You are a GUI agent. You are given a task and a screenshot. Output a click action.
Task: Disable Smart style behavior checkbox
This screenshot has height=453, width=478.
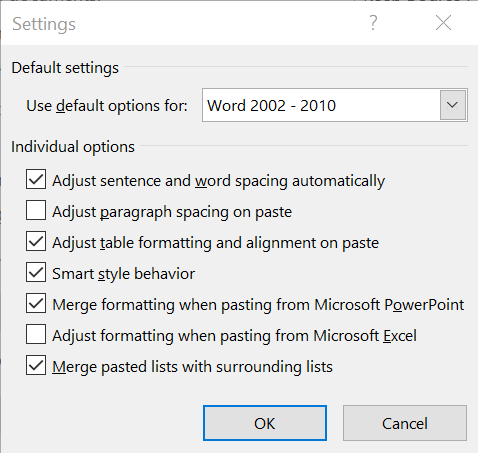tap(36, 272)
